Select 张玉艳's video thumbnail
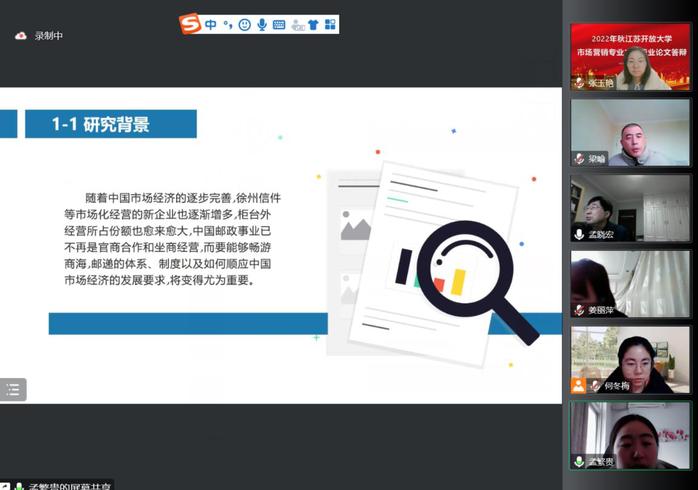The height and width of the screenshot is (490, 698). [630, 57]
